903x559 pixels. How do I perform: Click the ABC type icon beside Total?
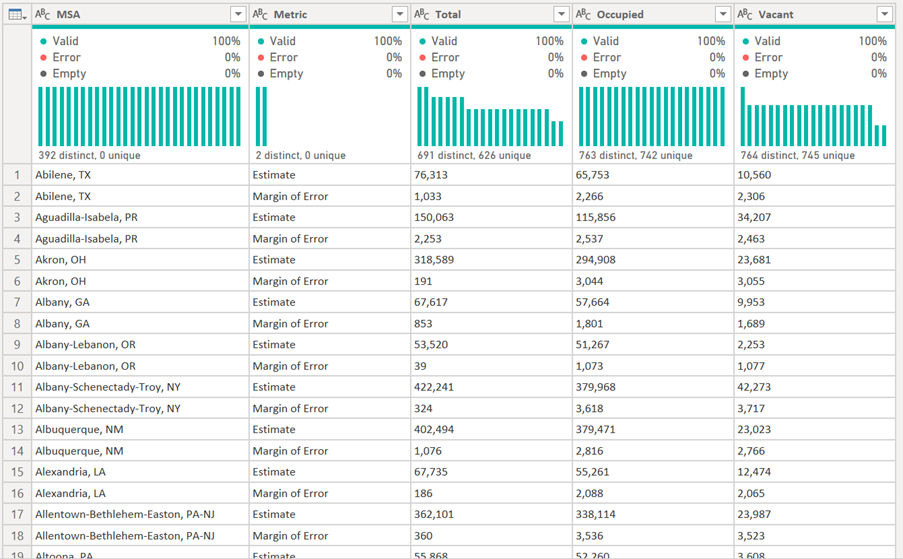click(x=422, y=14)
